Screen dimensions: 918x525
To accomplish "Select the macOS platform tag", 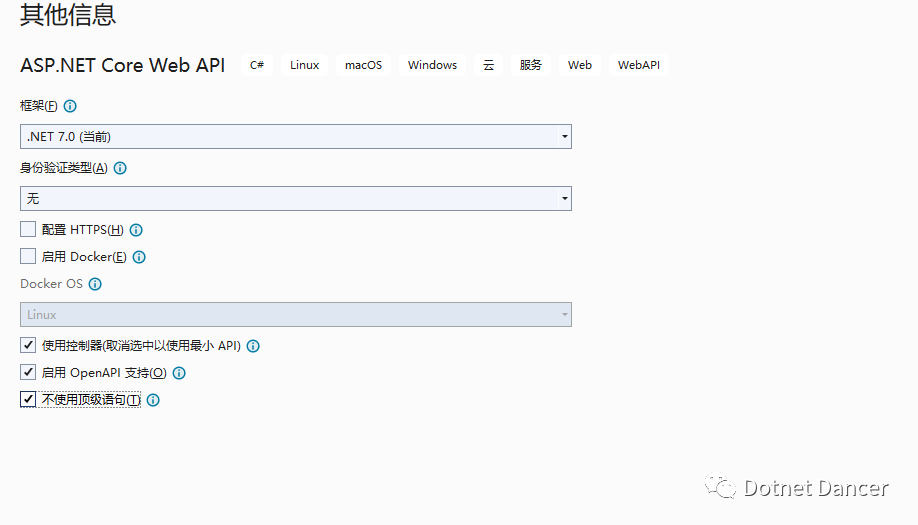I will click(364, 65).
